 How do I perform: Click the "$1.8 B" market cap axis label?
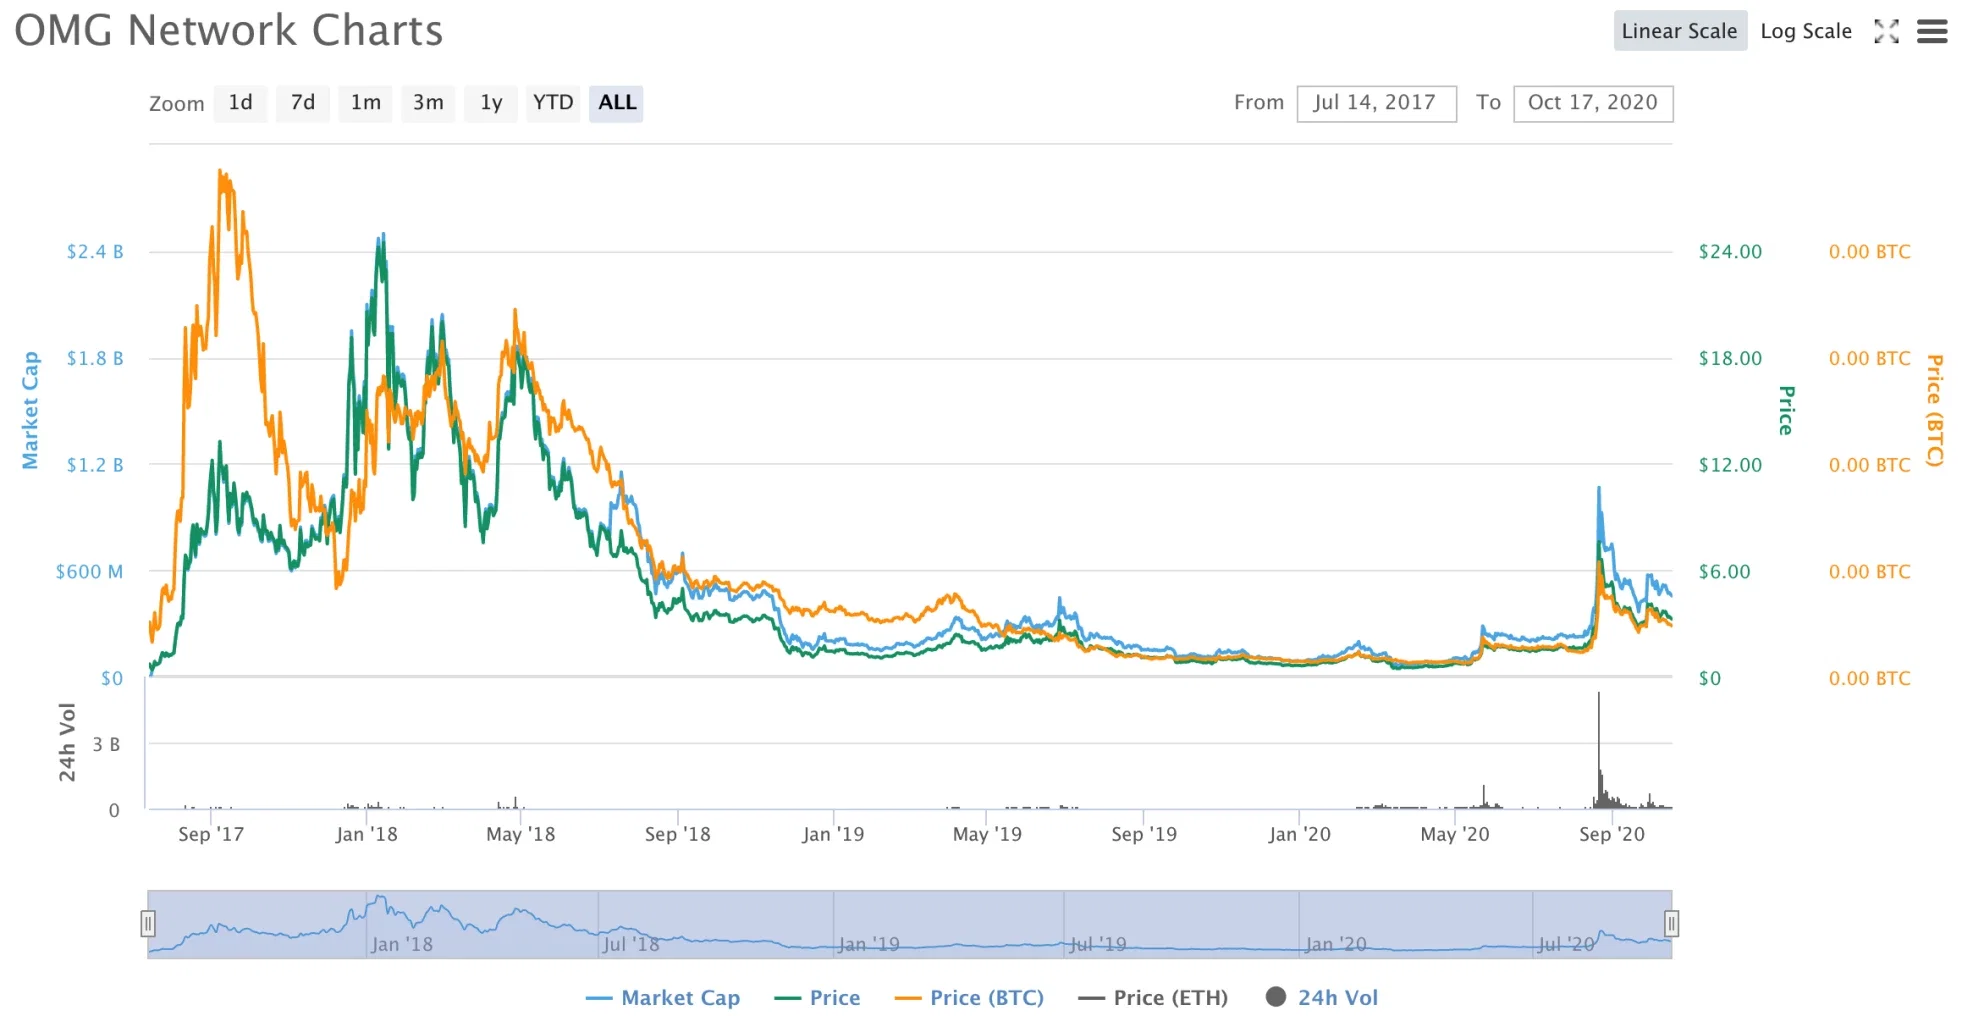coord(95,359)
